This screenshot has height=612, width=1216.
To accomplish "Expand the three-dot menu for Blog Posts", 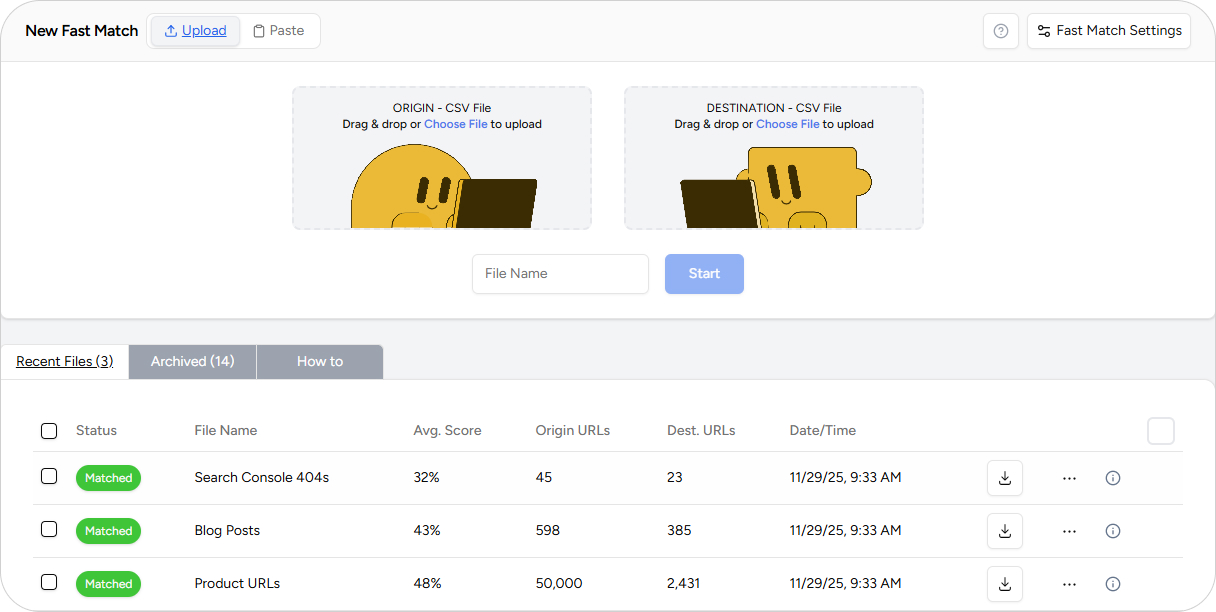I will coord(1069,531).
